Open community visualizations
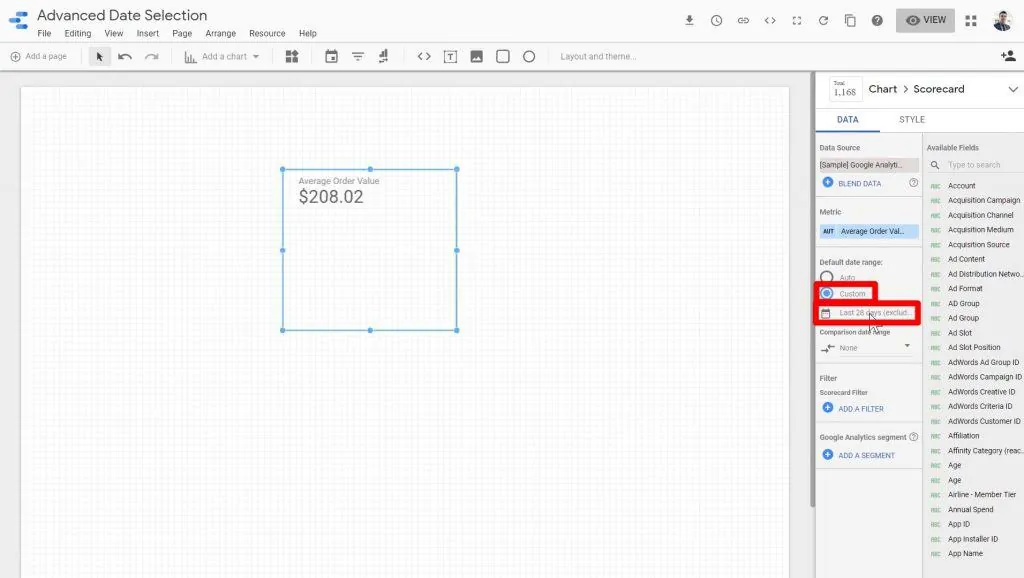The width and height of the screenshot is (1024, 578). tap(292, 56)
